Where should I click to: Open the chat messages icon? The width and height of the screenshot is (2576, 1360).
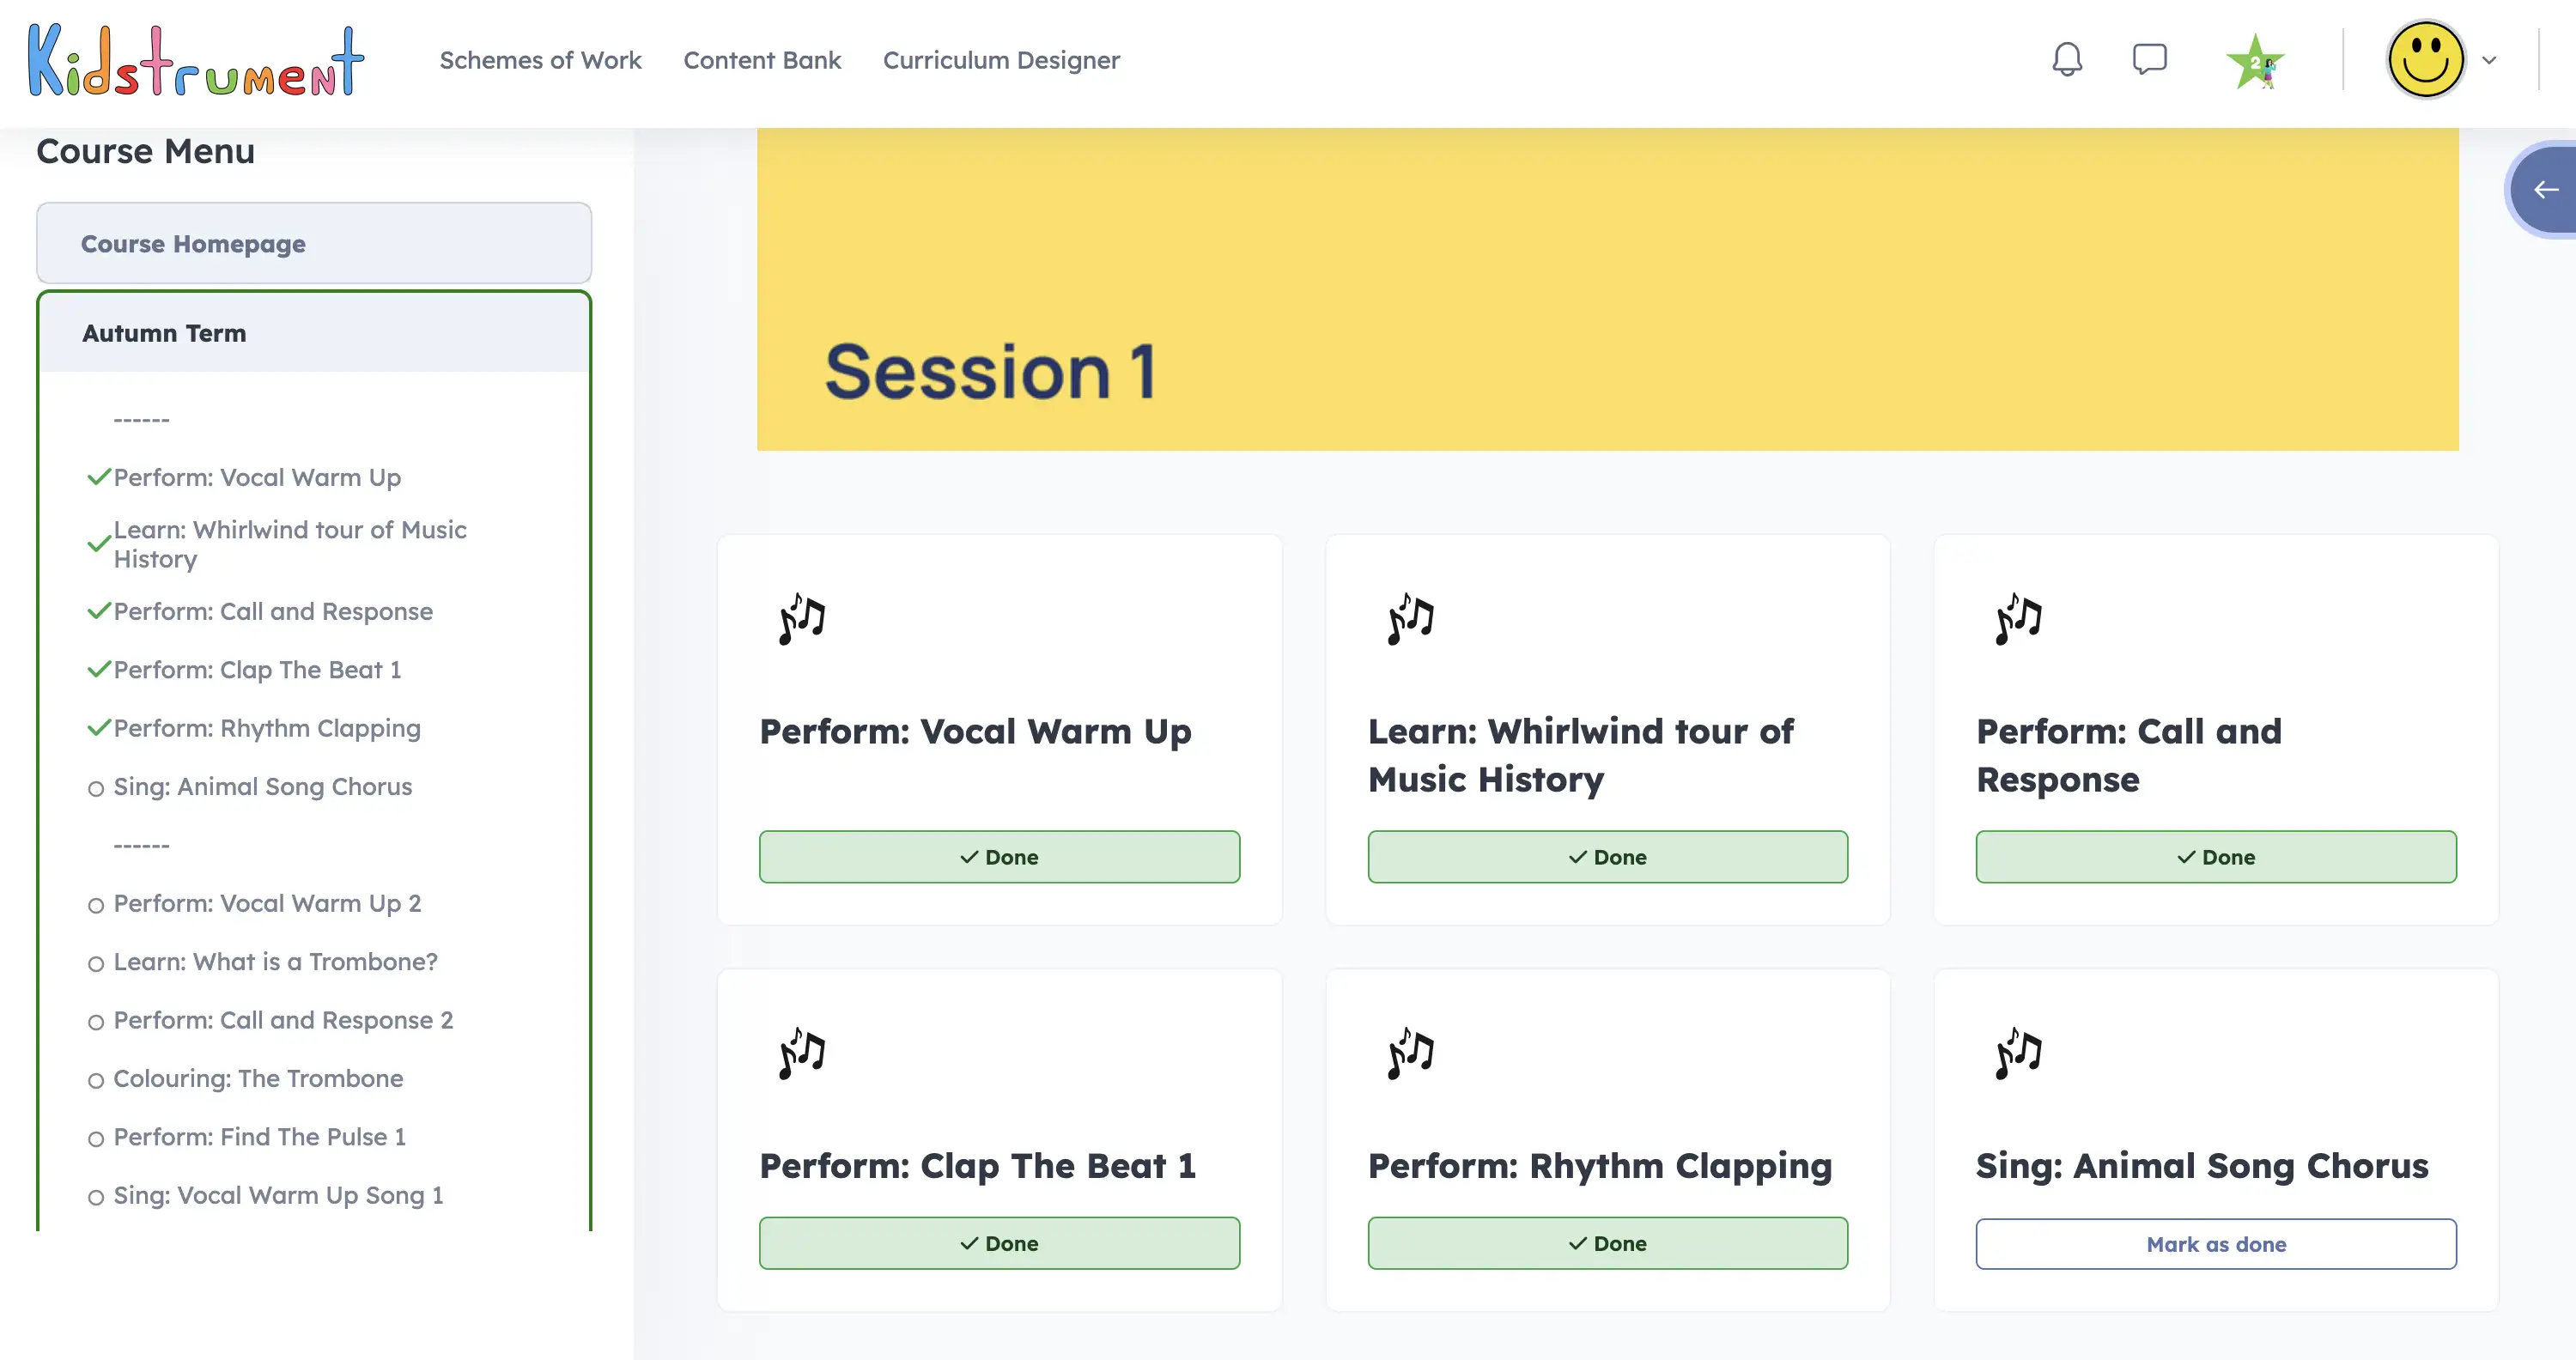tap(2149, 60)
